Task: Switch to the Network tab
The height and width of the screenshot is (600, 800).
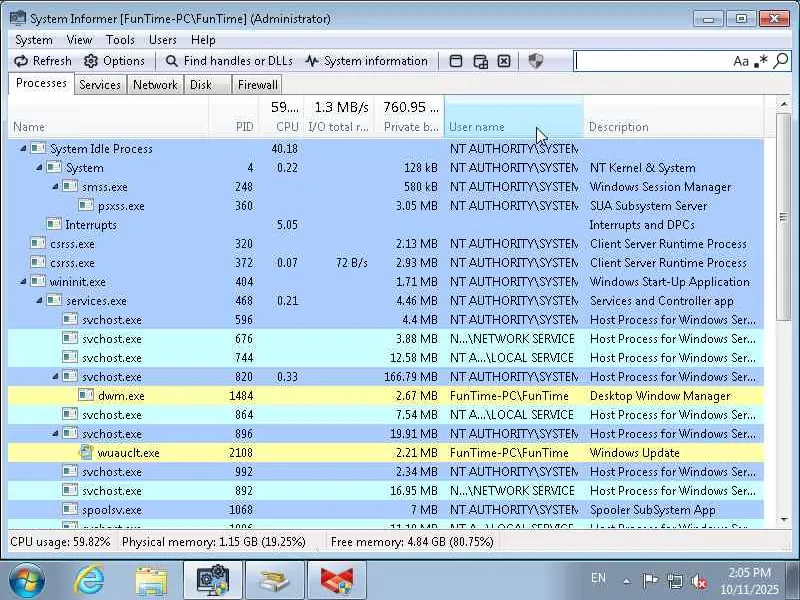Action: (155, 85)
